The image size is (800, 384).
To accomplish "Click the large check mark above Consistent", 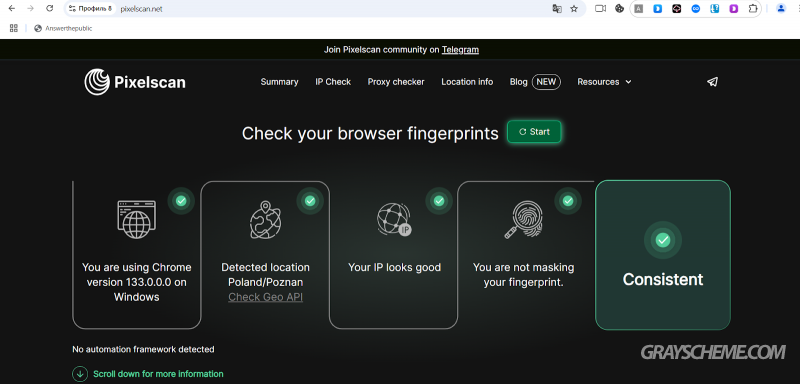I will pyautogui.click(x=663, y=240).
